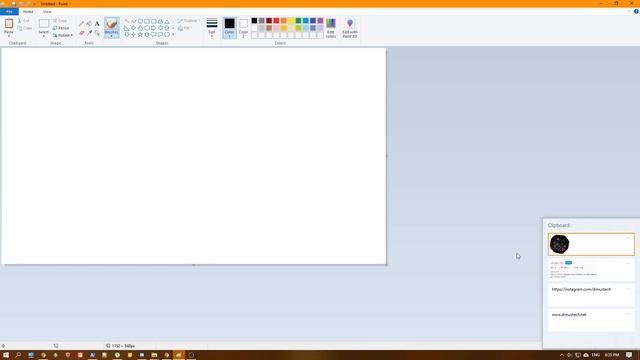Screen dimensions: 640x360
Task: Select the instagram.com/dimustech clipboard entry
Action: pyautogui.click(x=591, y=295)
